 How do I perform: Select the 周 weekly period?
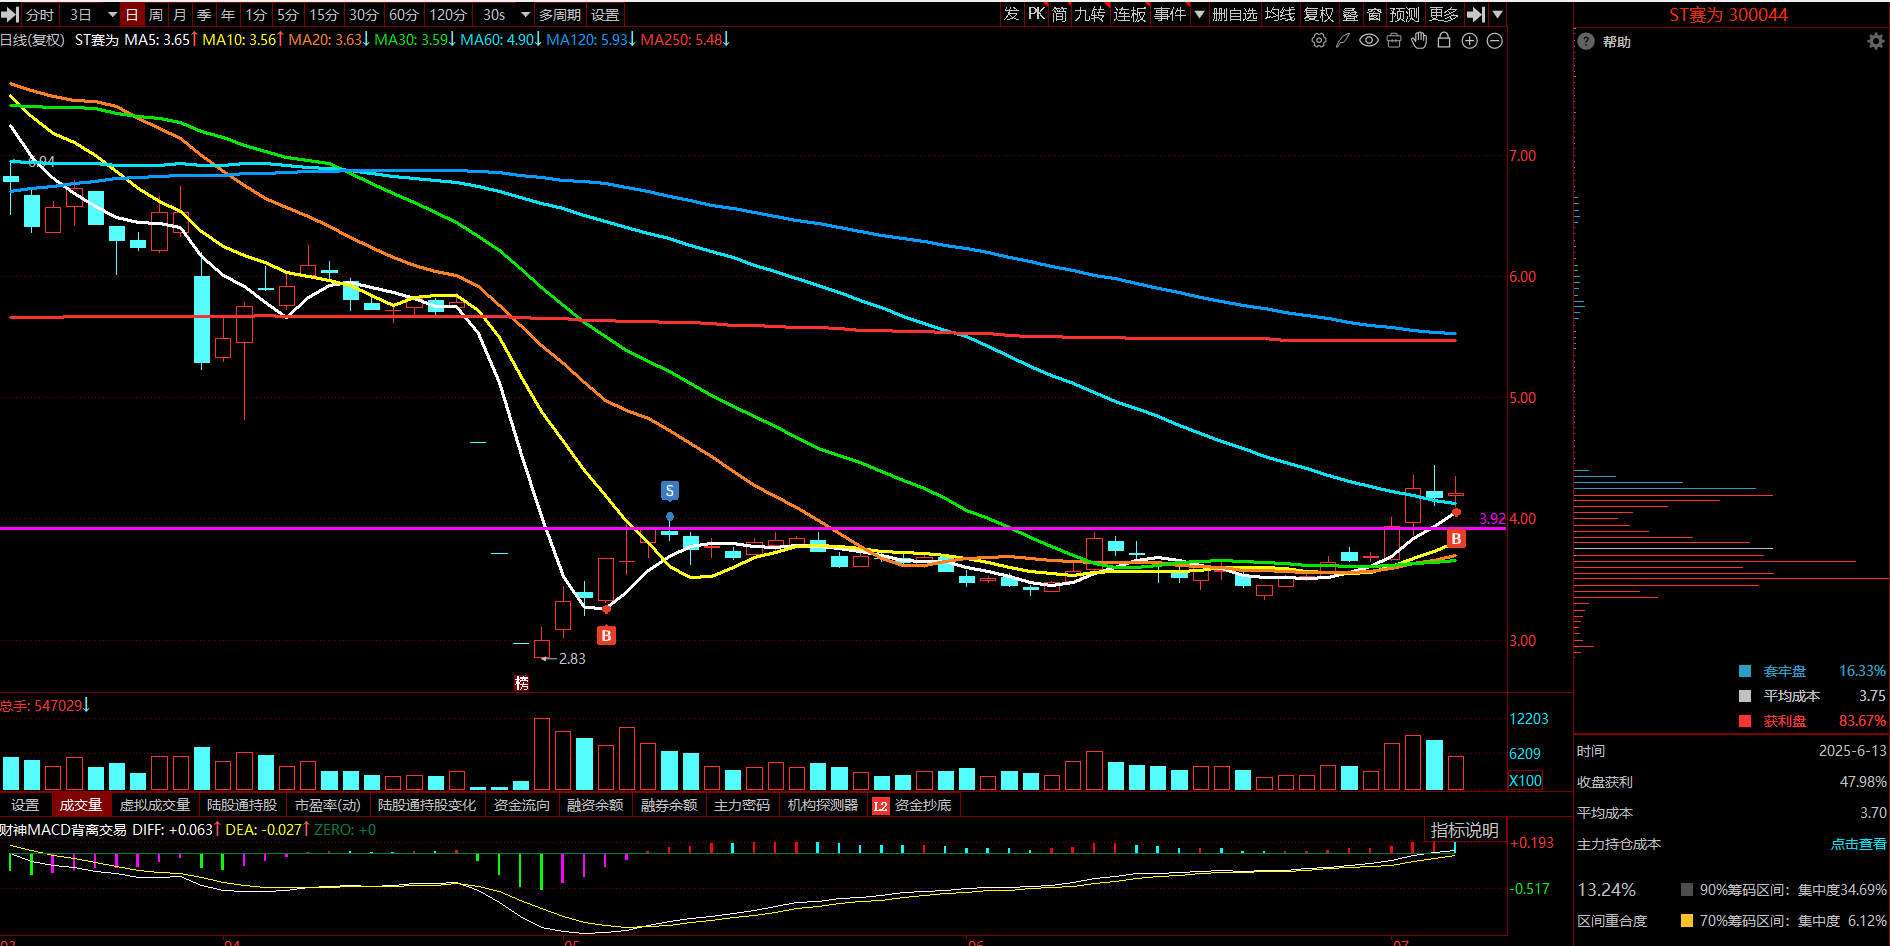tap(156, 14)
